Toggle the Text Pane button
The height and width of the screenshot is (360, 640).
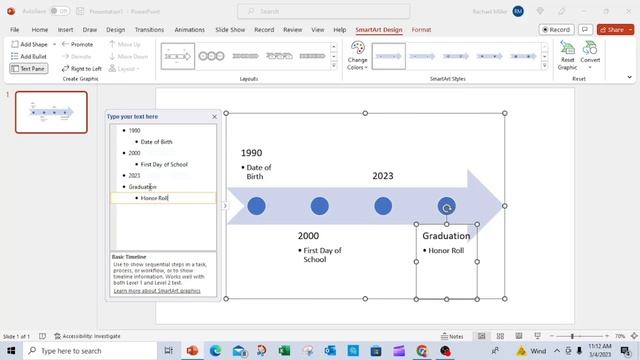pos(29,69)
